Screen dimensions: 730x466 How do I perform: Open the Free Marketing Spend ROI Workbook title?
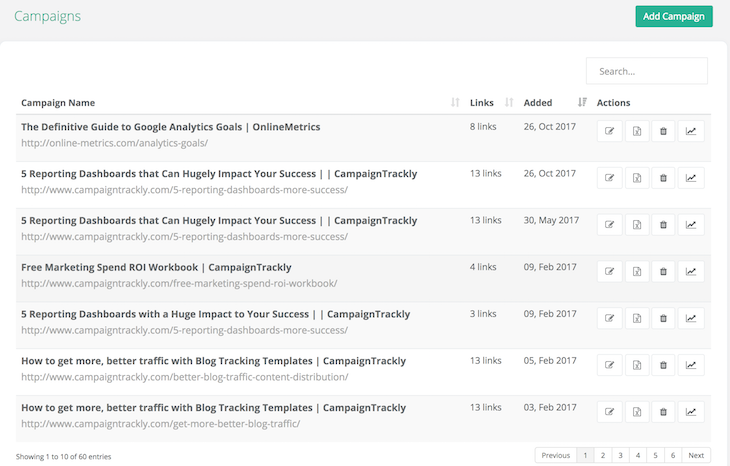[x=156, y=268]
